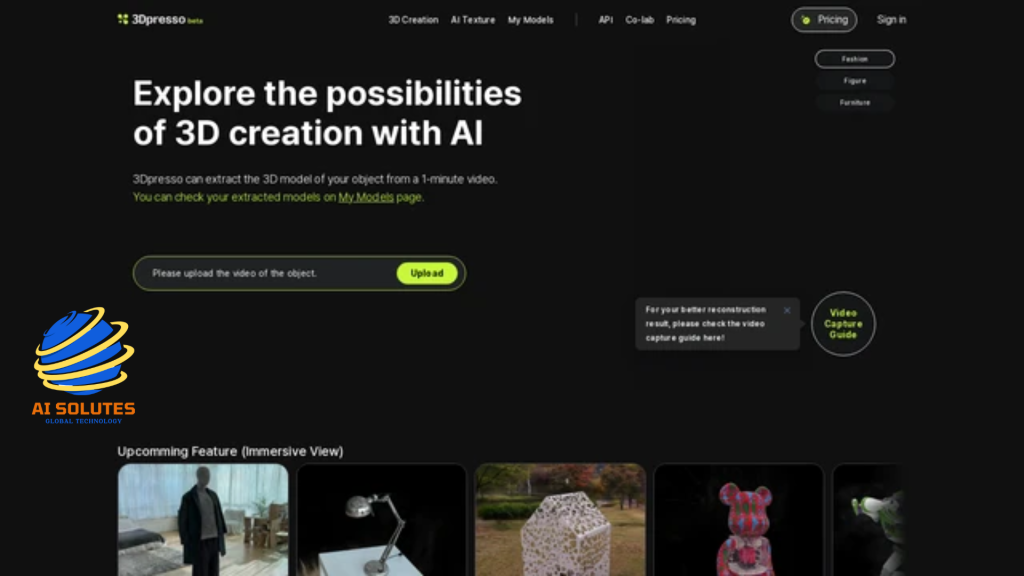Go to My Models in navigation
Screen dimensions: 1024x576
pyautogui.click(x=530, y=20)
